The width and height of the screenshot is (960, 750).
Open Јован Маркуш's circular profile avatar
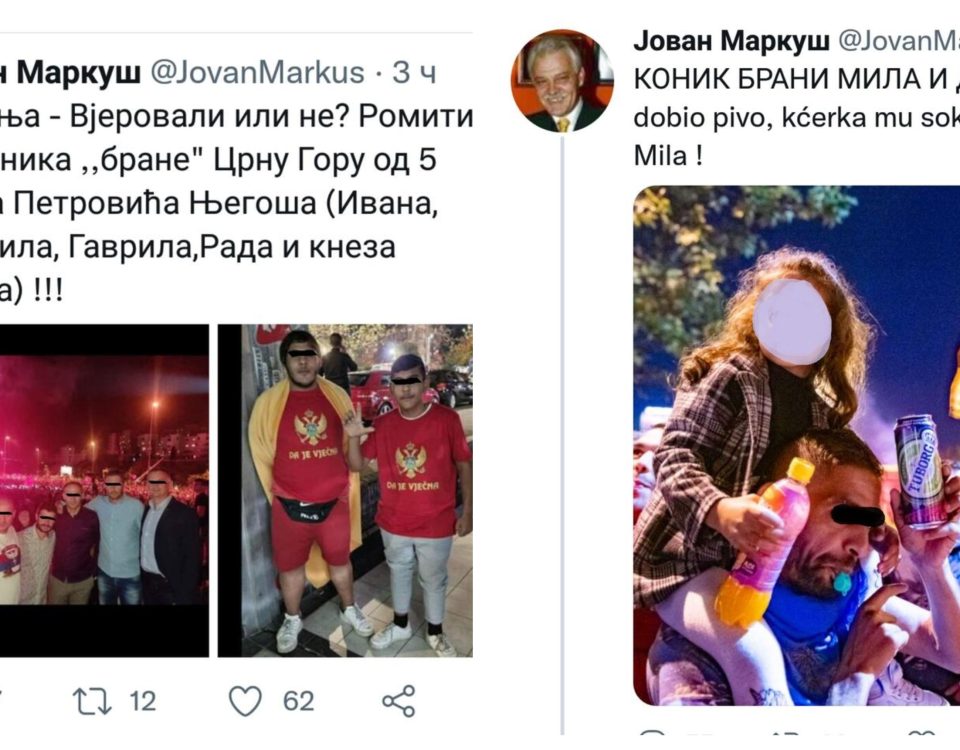click(561, 81)
